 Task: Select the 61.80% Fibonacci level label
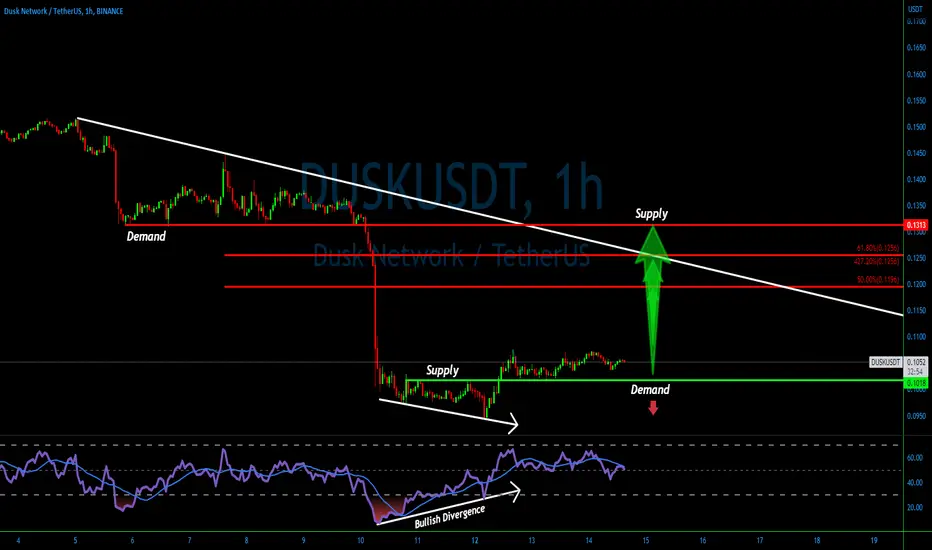878,248
